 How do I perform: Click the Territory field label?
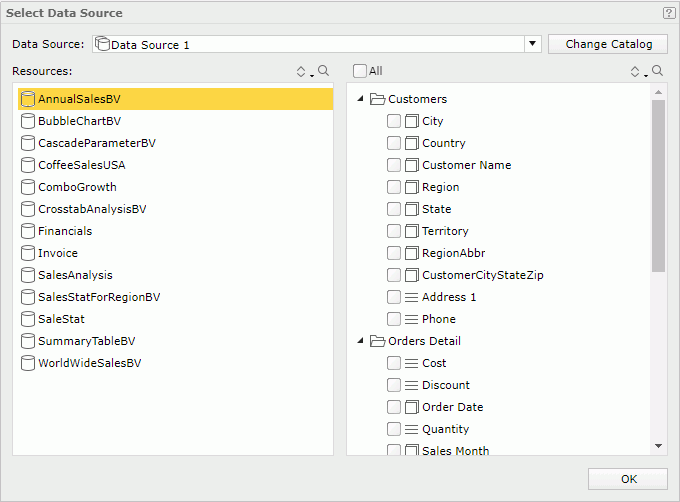[445, 231]
